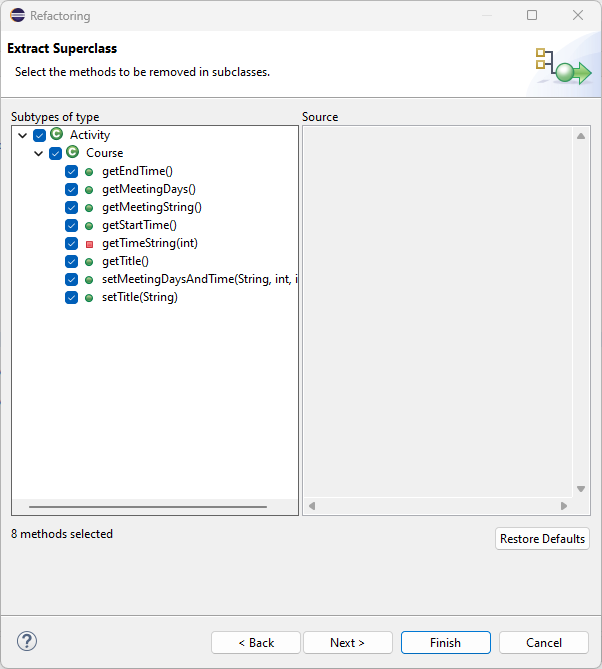Click the green public icon beside setTitle(String)
602x669 pixels.
(89, 298)
